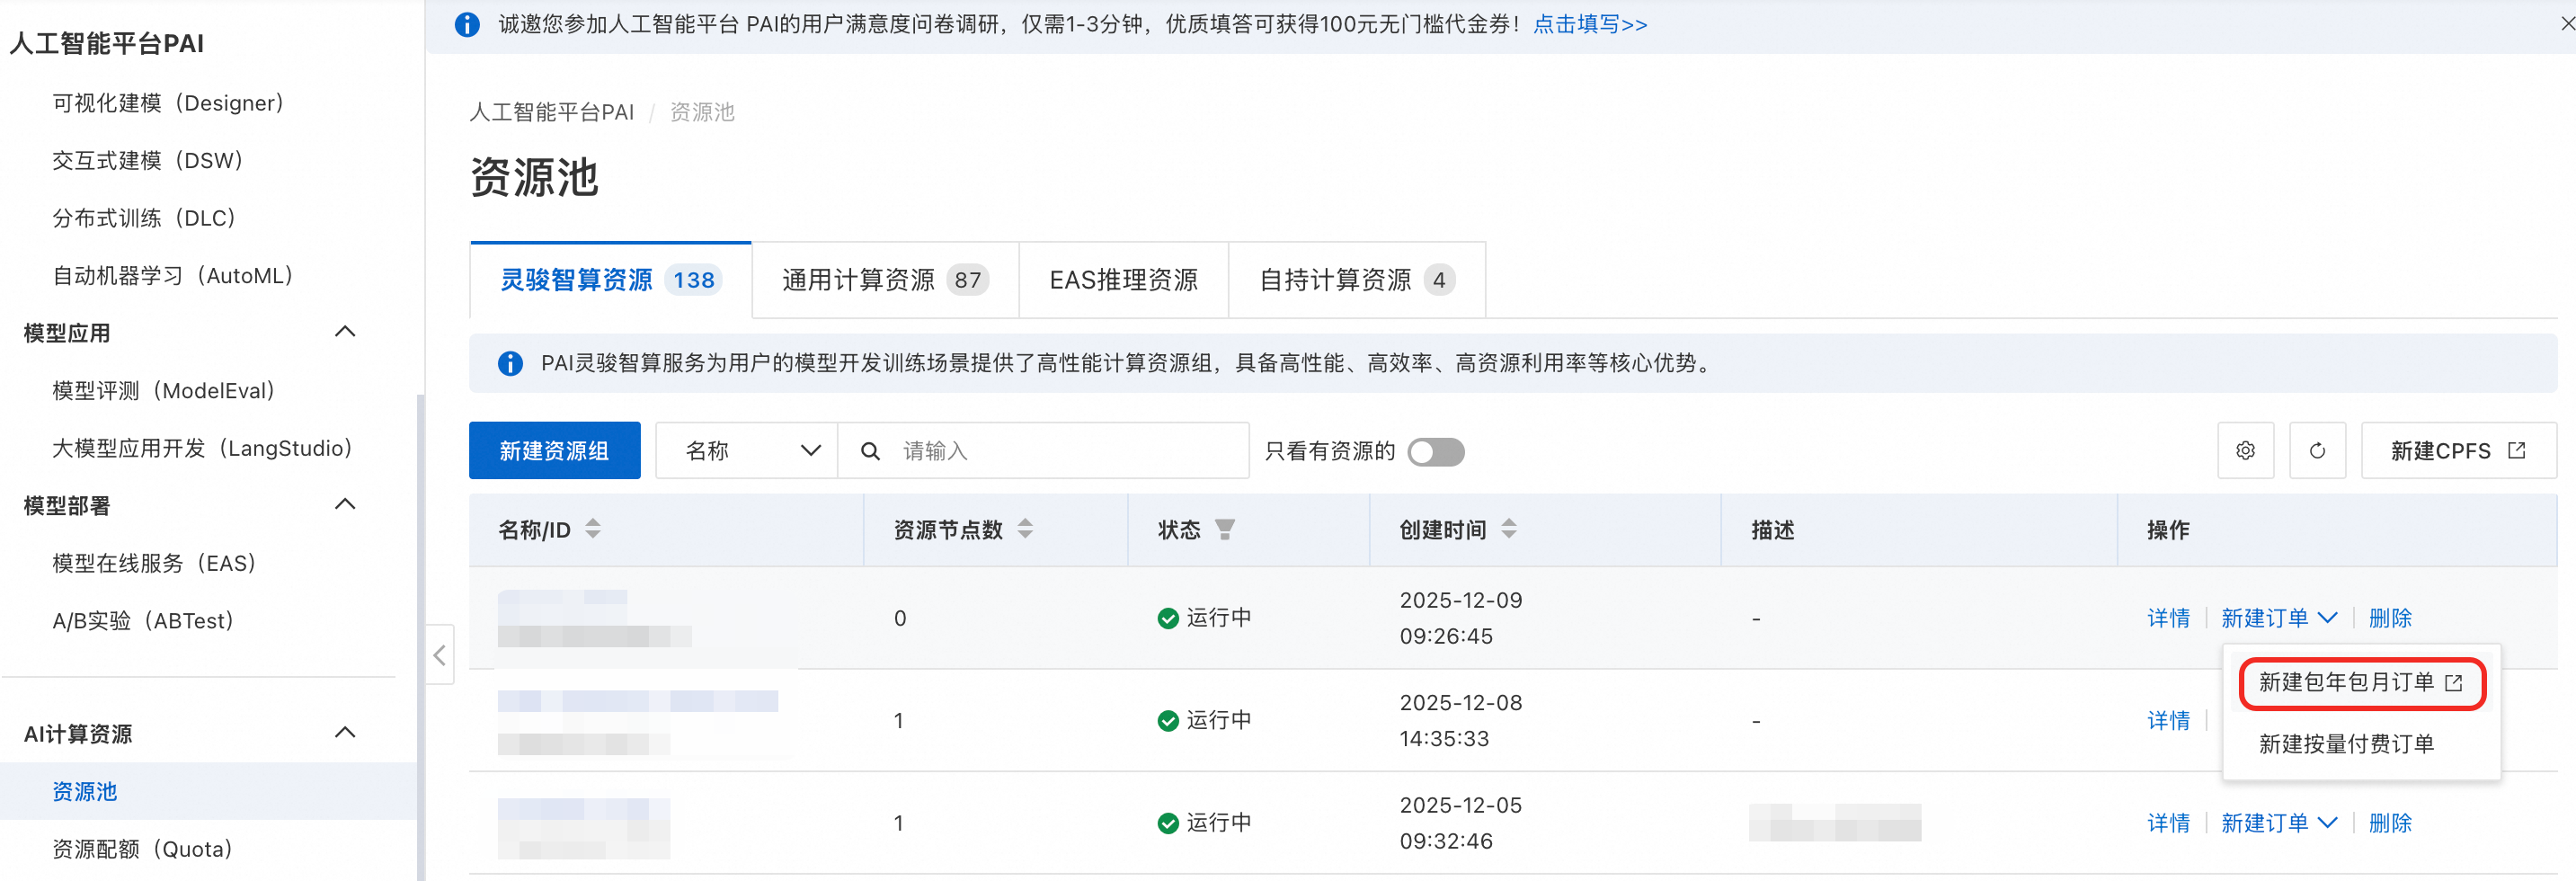2576x881 pixels.
Task: Choose 新建包年包月订单 menu option
Action: click(x=2359, y=683)
